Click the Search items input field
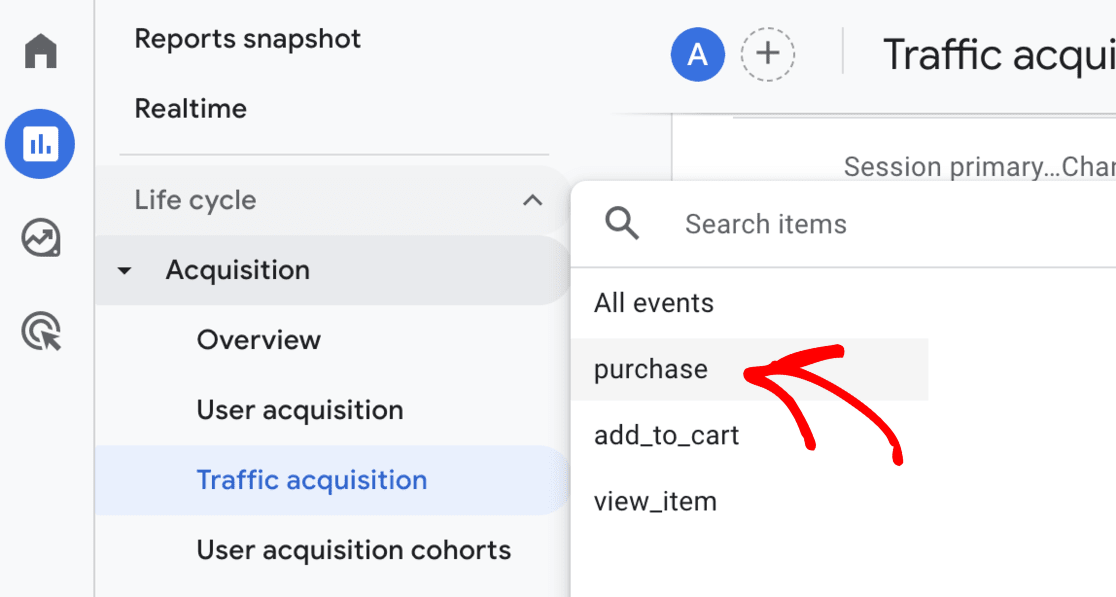The height and width of the screenshot is (597, 1116). point(766,223)
